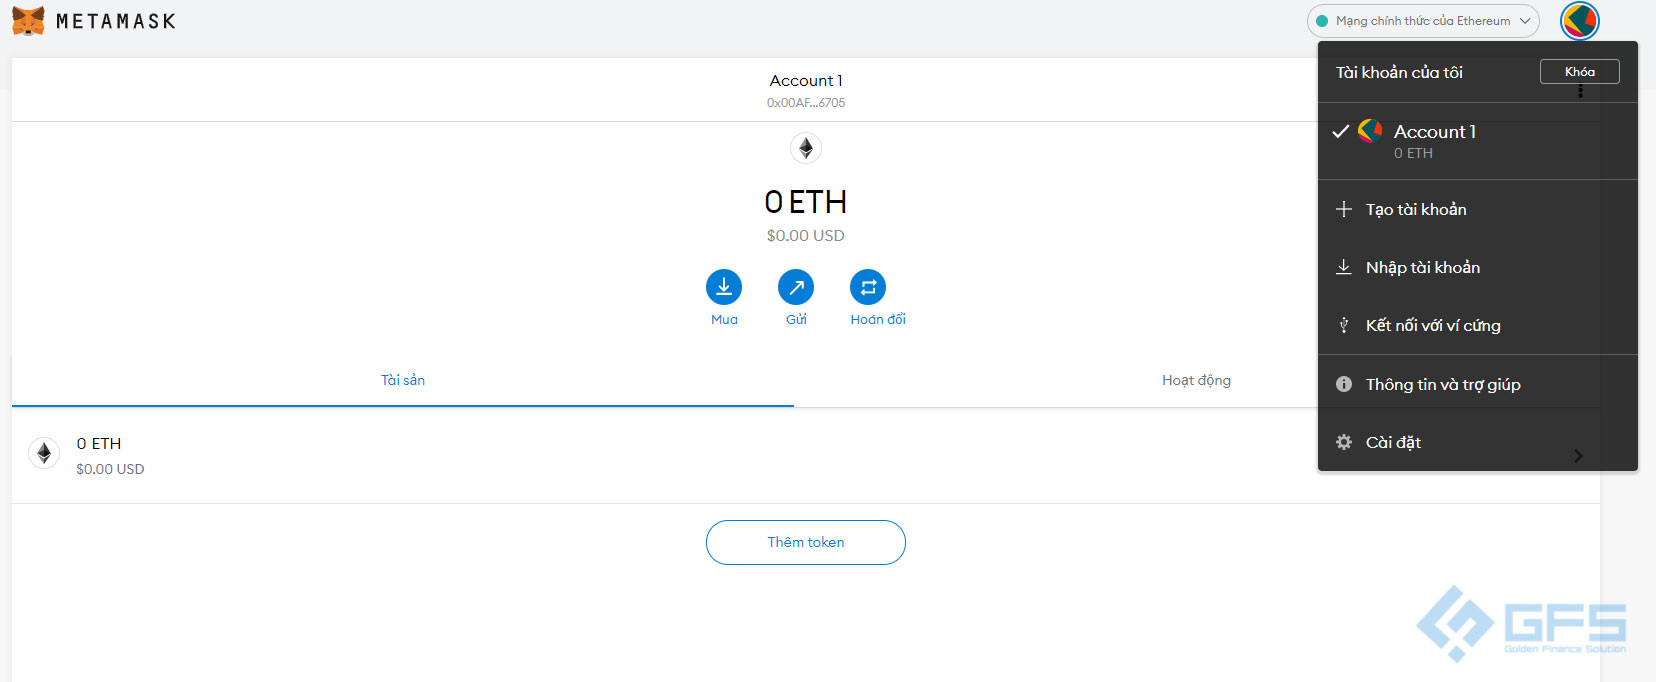Click the three-dot account options icon
The width and height of the screenshot is (1656, 682).
[x=1580, y=91]
